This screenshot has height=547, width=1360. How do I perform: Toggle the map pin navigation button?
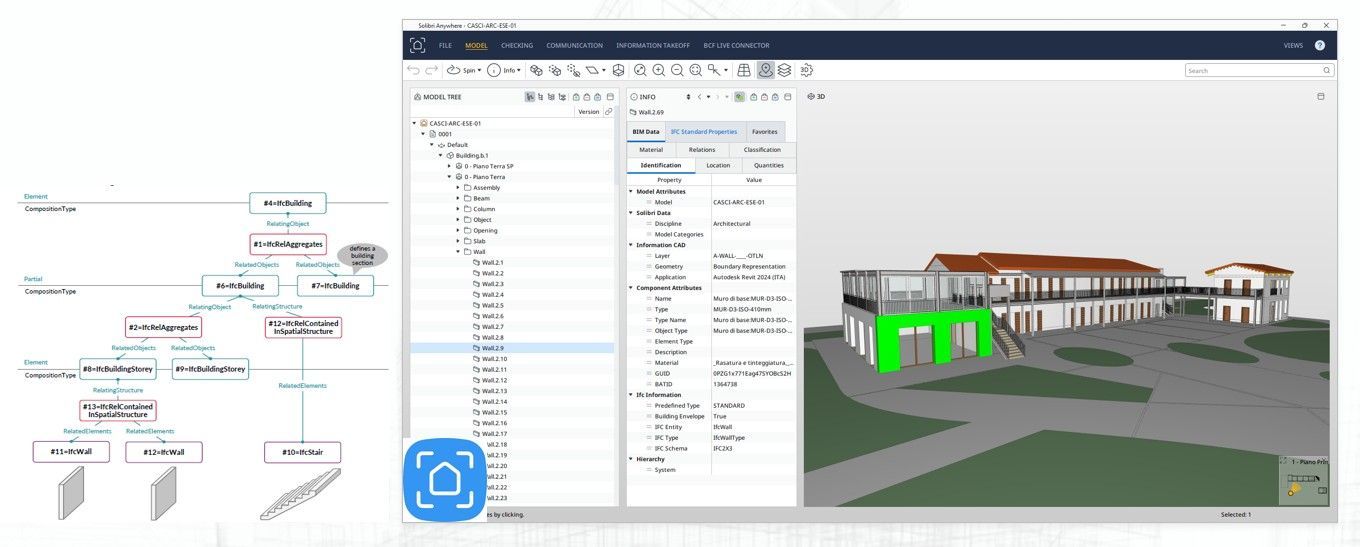tap(765, 70)
